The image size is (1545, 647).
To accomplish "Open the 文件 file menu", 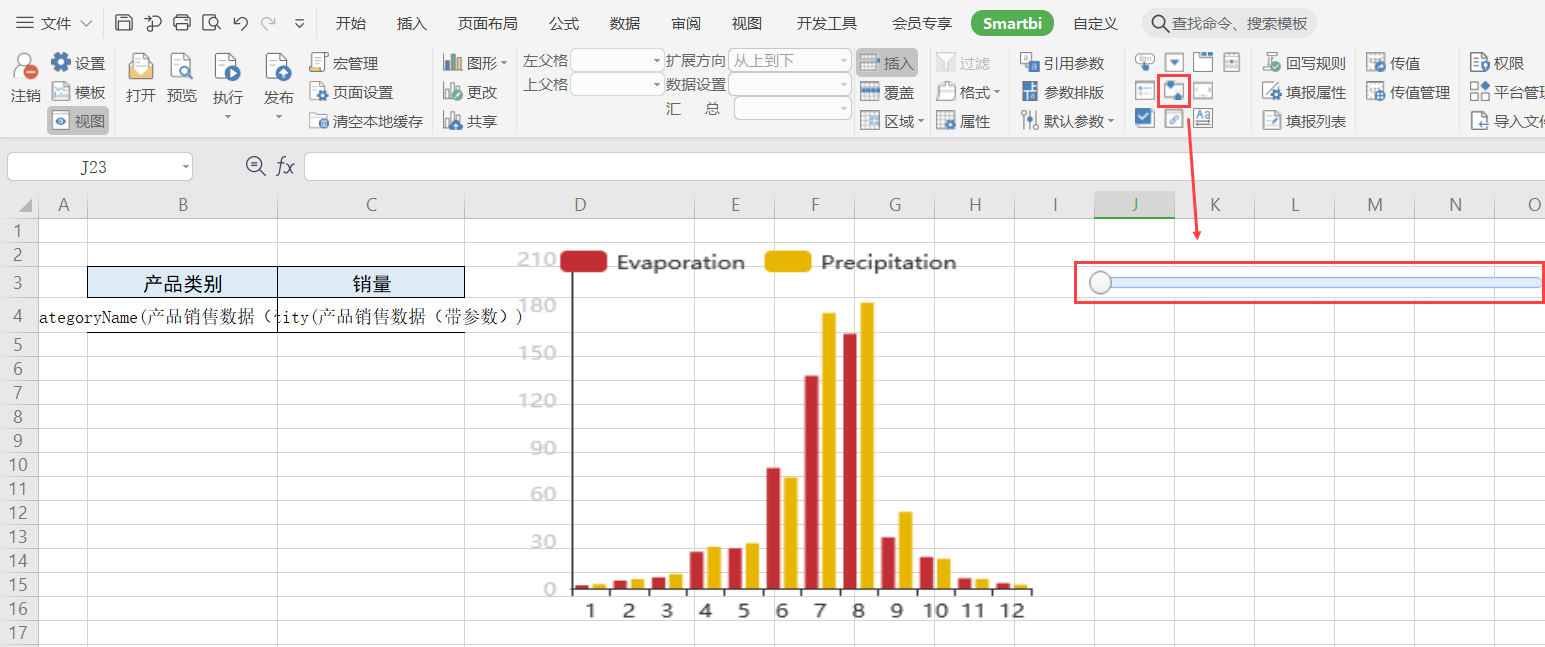I will point(54,23).
